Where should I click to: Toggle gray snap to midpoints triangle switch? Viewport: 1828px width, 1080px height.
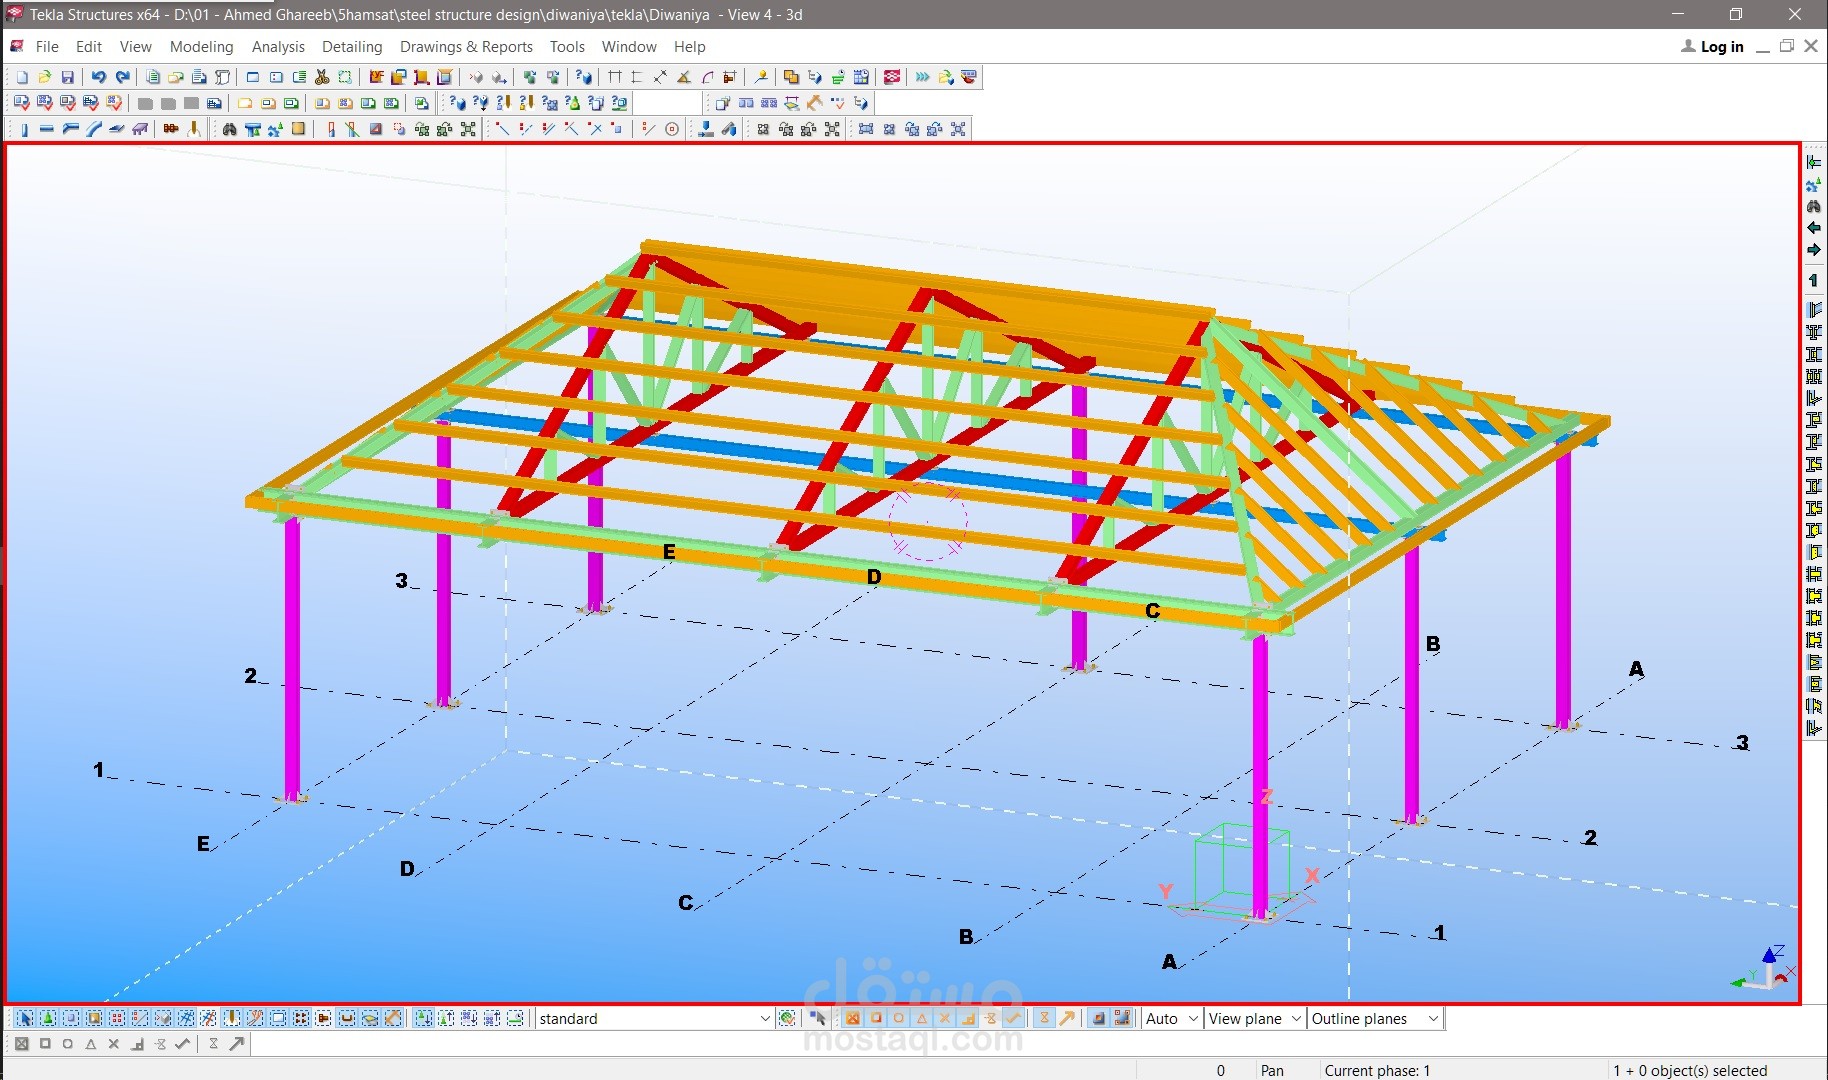pos(90,1044)
